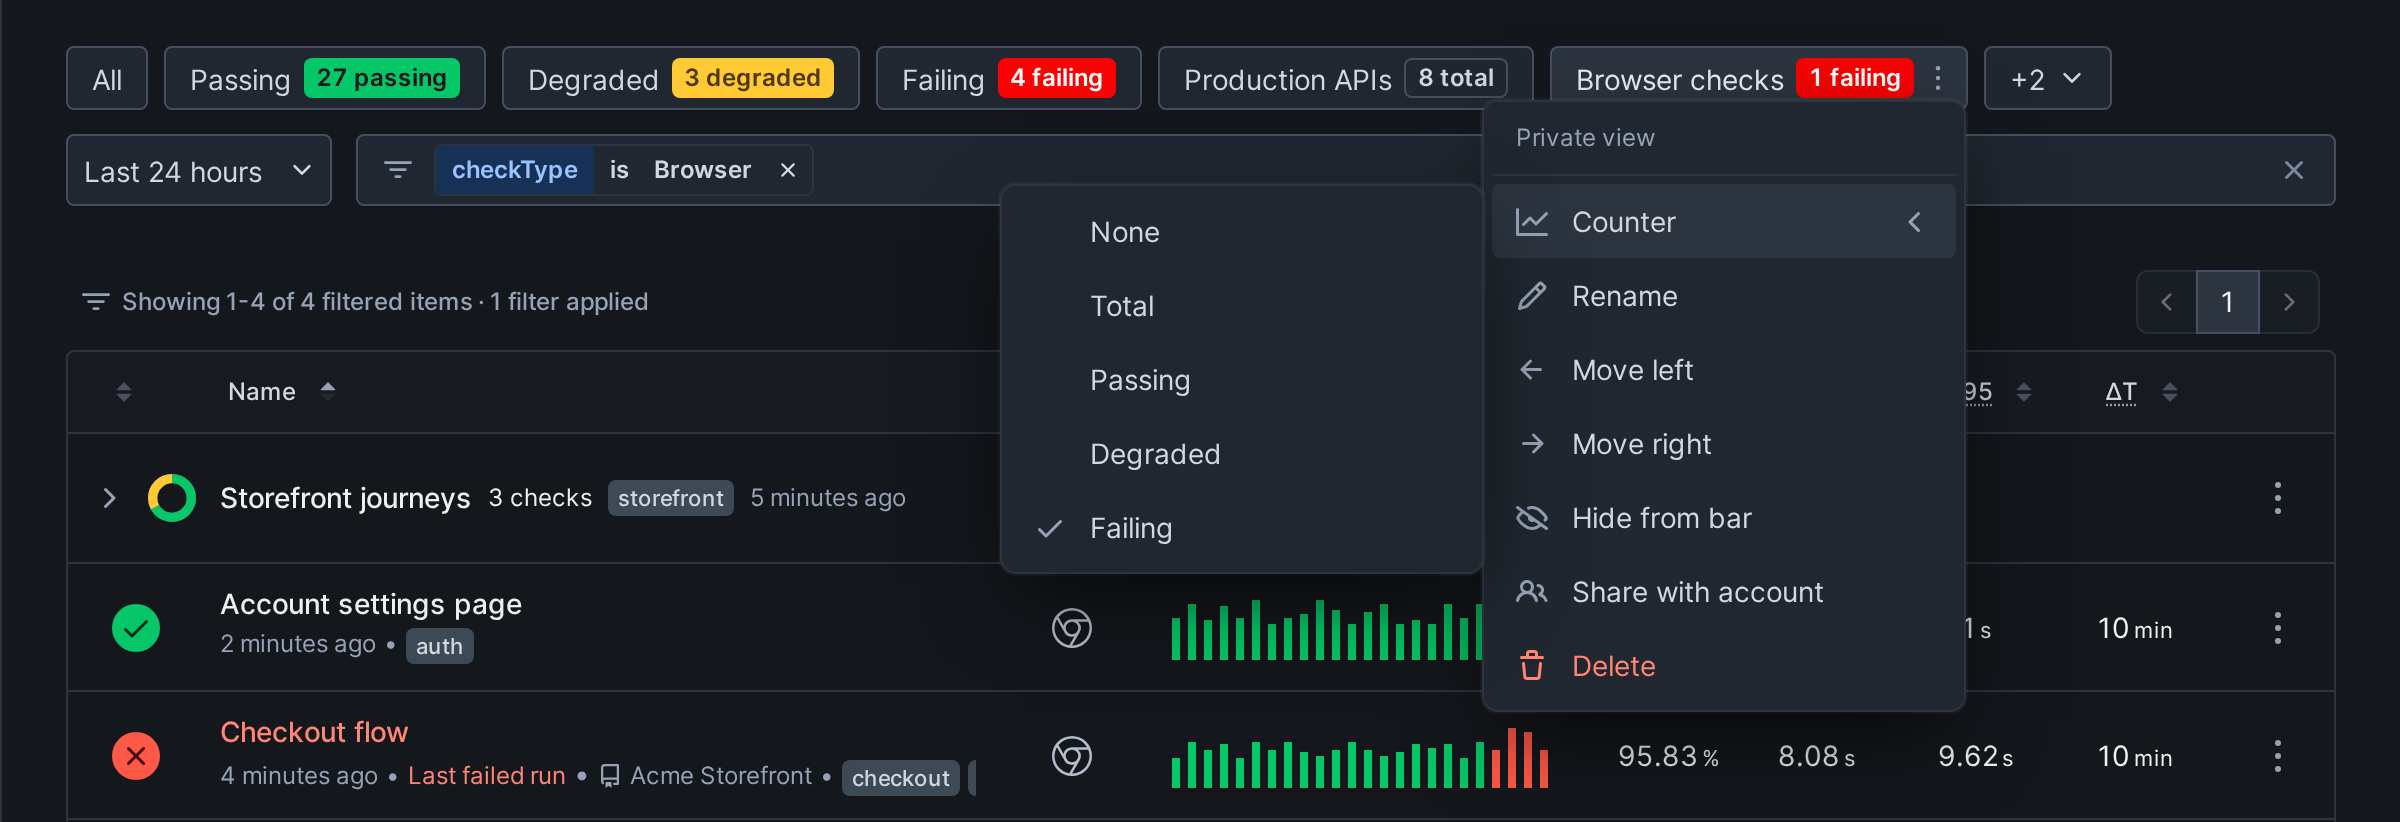This screenshot has width=2400, height=822.
Task: Open the Last 24 hours time range dropdown
Action: (x=199, y=170)
